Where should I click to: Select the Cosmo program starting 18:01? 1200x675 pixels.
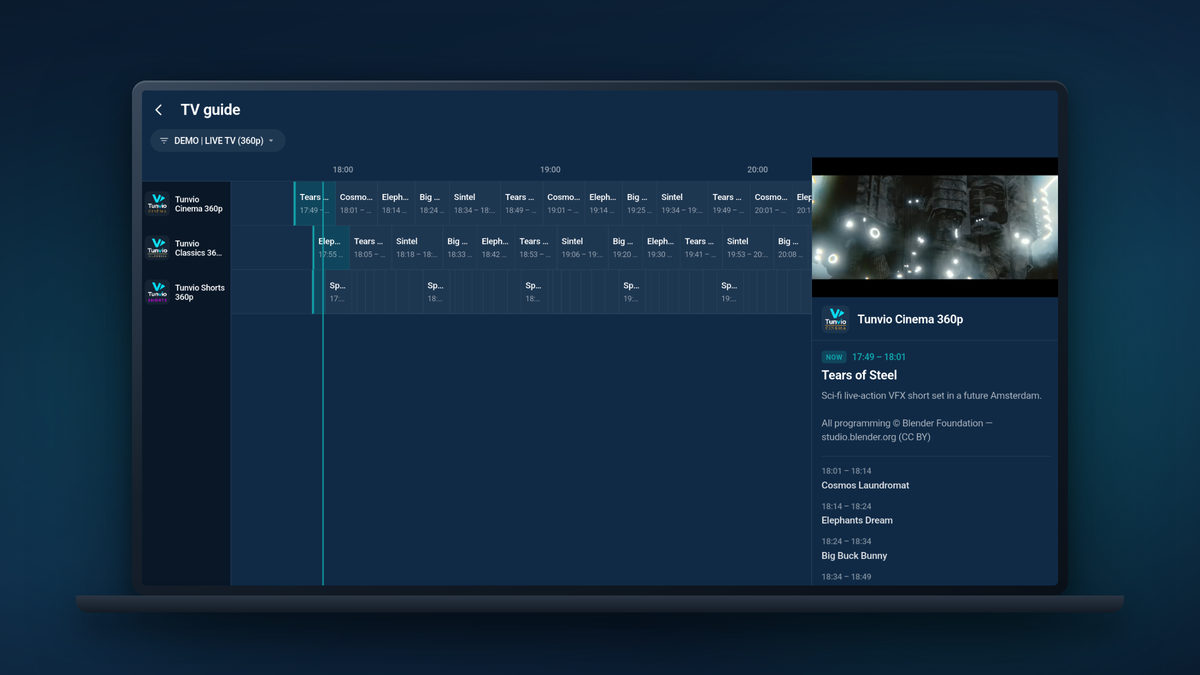coord(355,203)
